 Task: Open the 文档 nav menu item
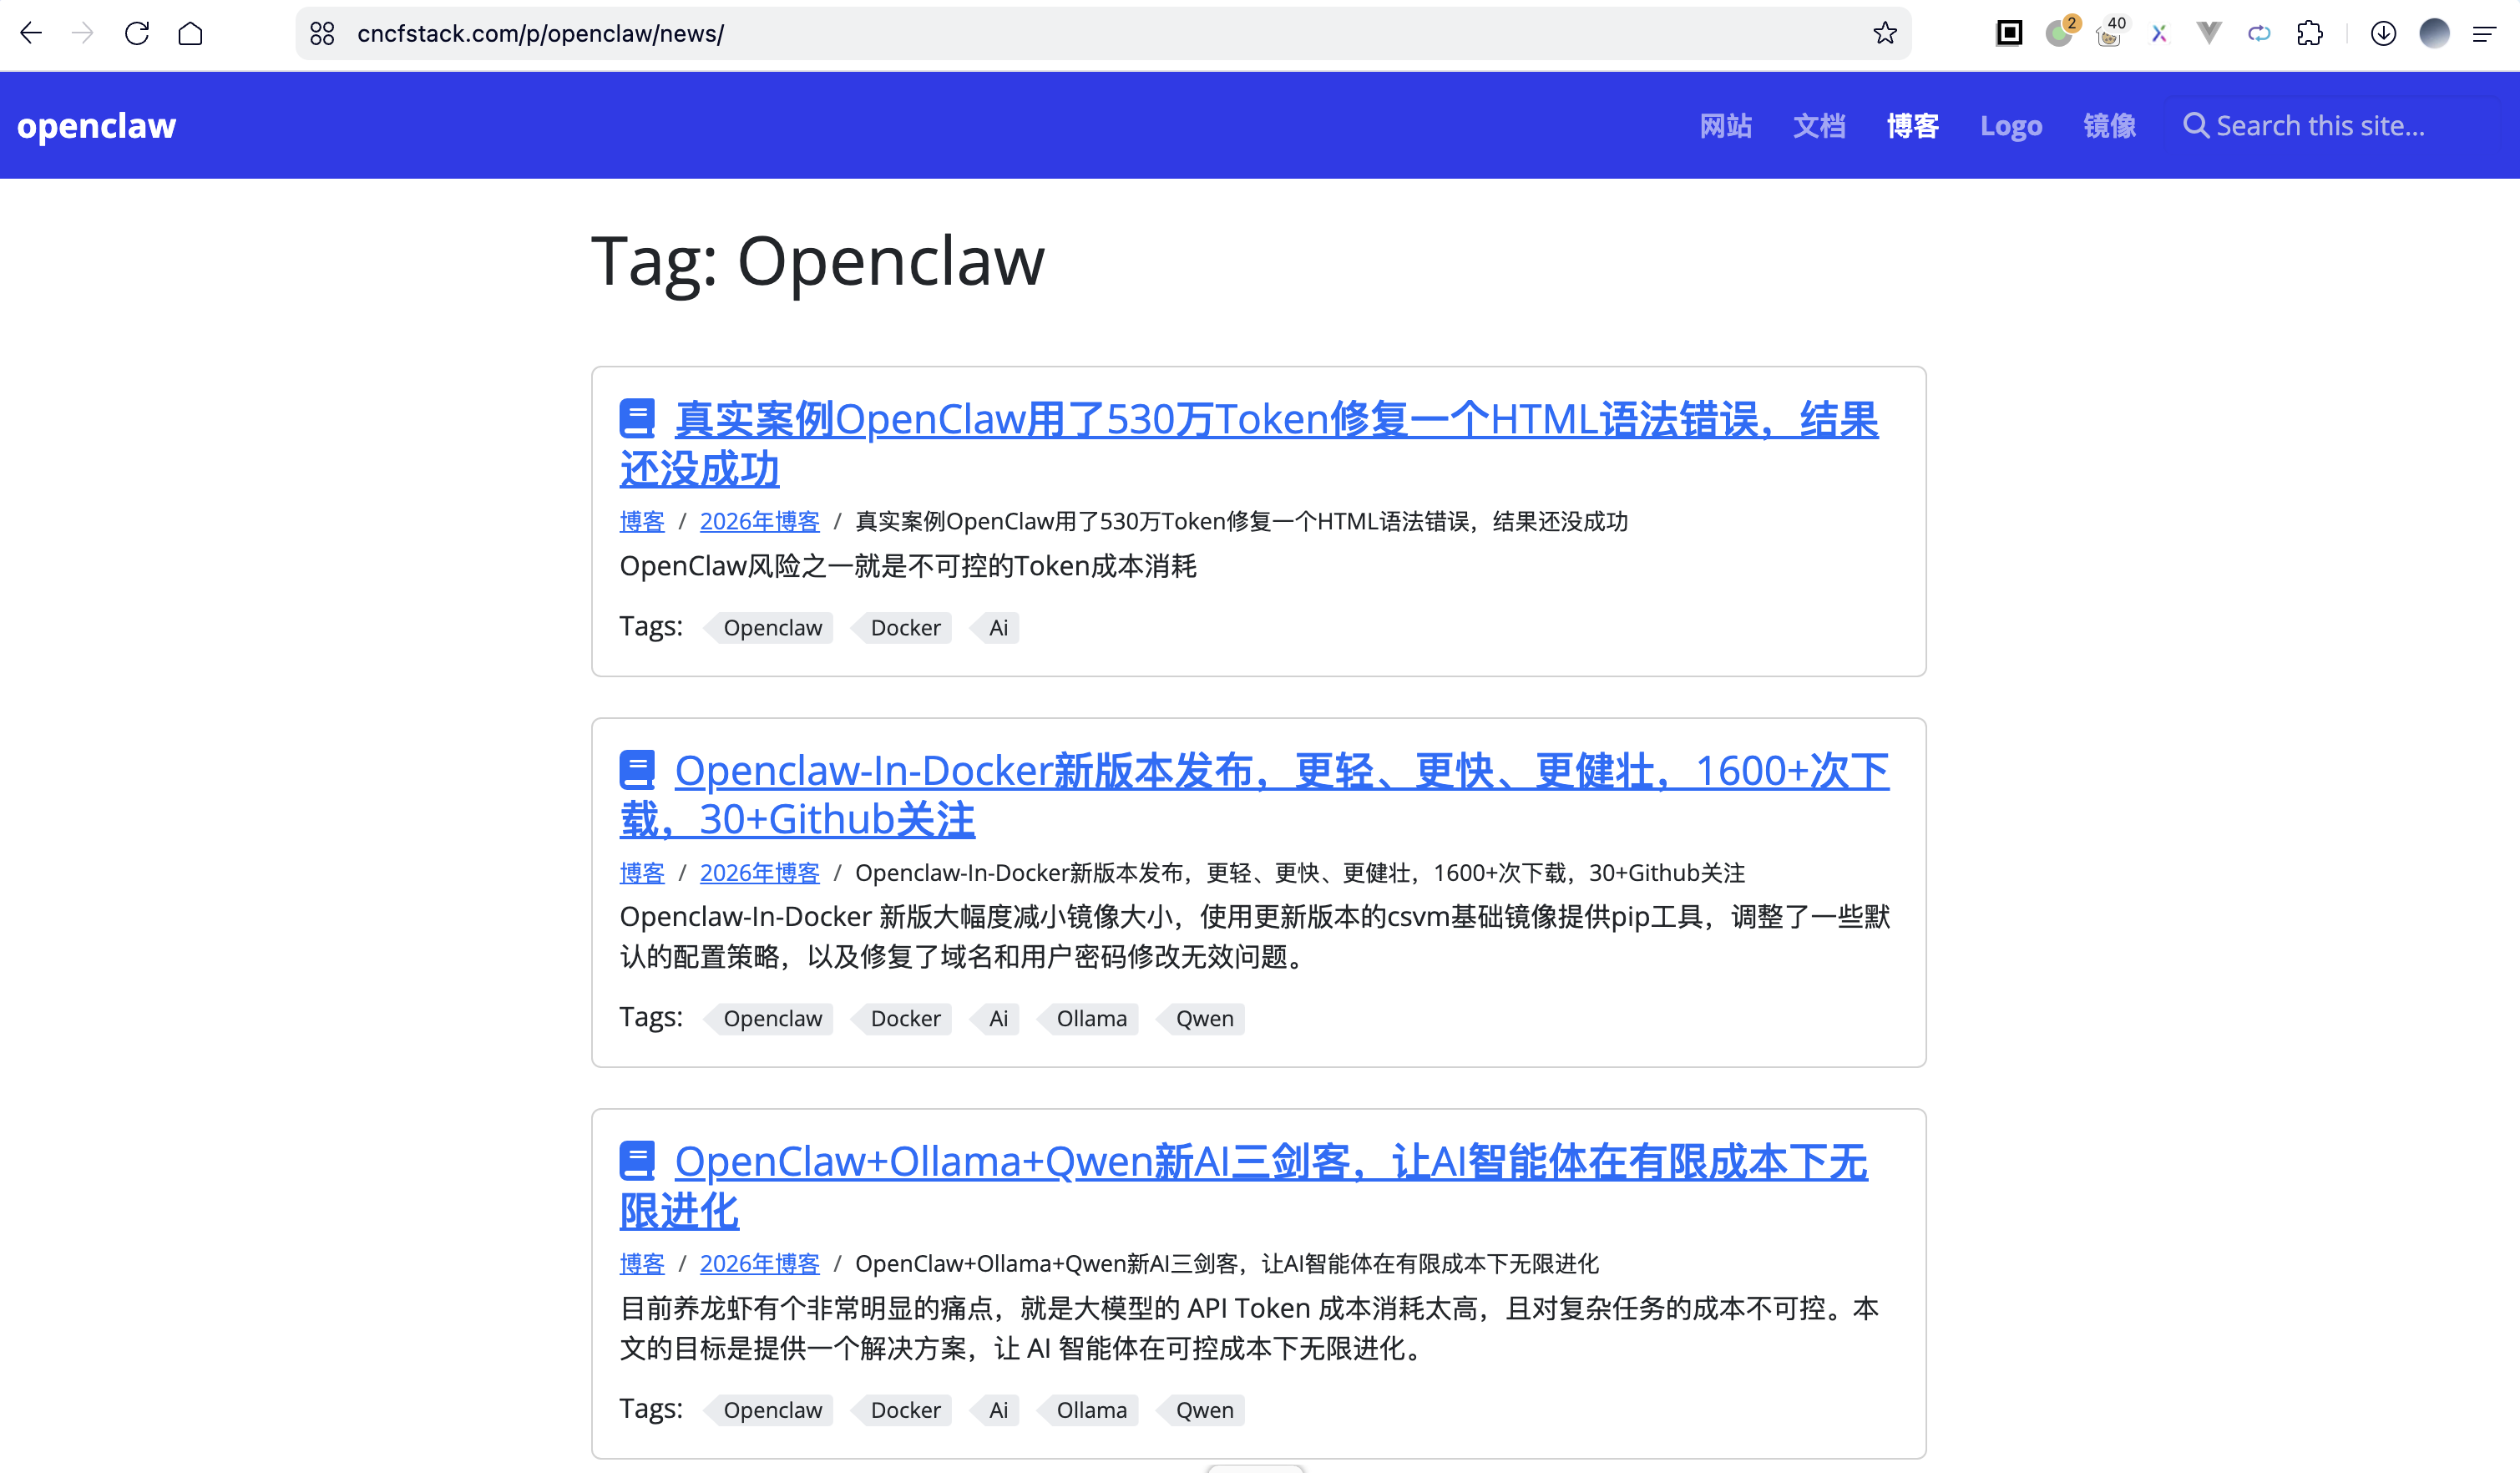1818,126
